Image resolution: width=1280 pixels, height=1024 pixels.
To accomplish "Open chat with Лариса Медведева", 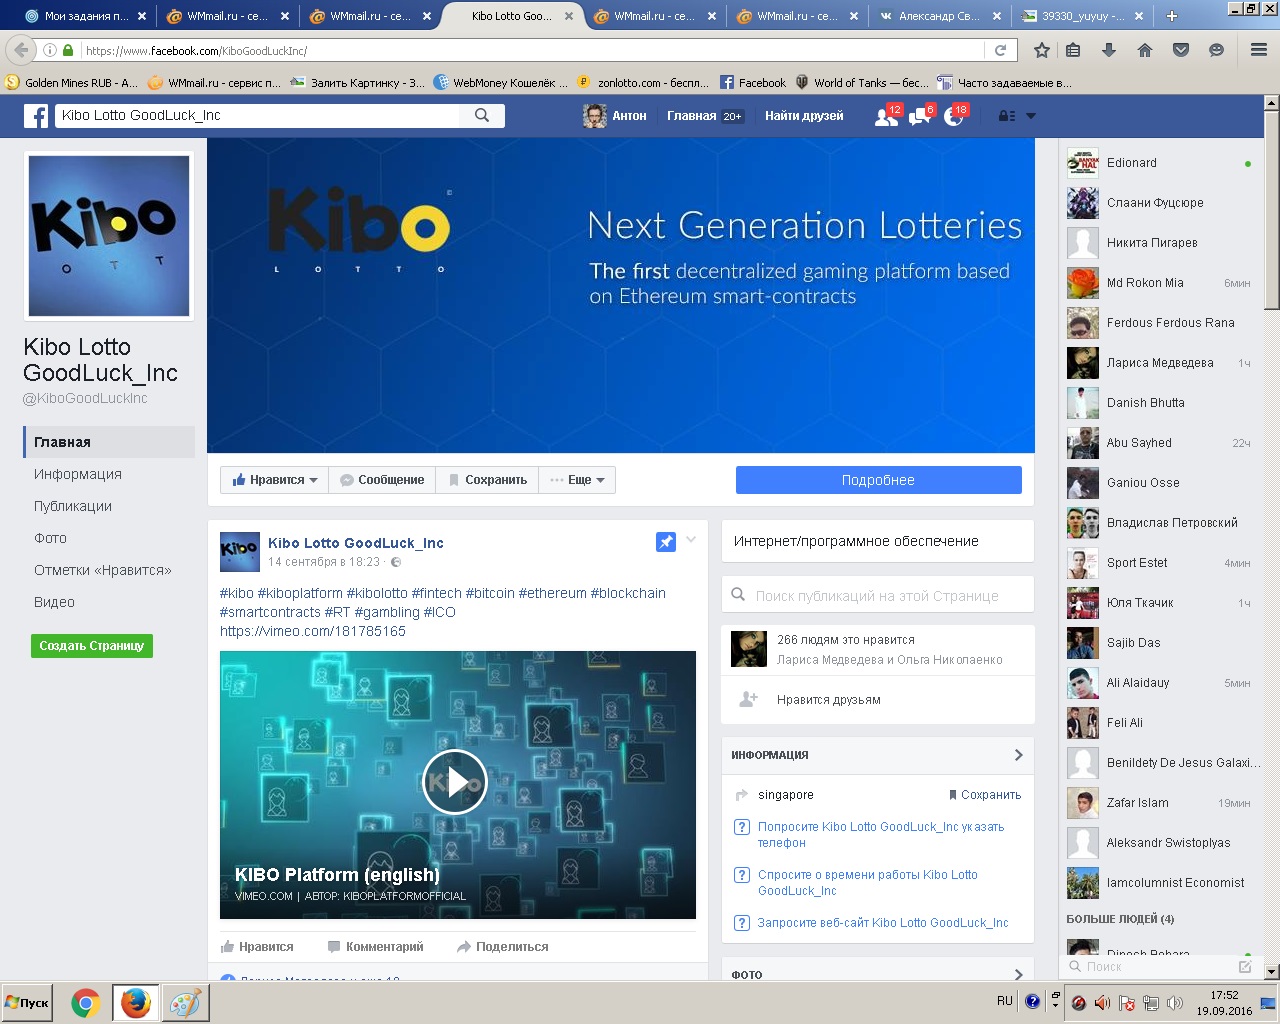I will click(1160, 363).
